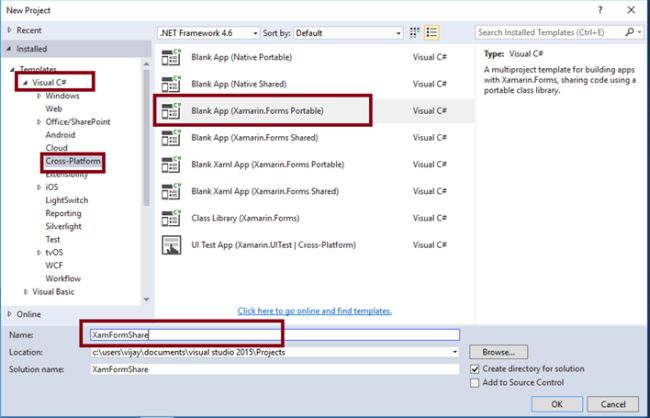Select the Web template category

point(54,109)
